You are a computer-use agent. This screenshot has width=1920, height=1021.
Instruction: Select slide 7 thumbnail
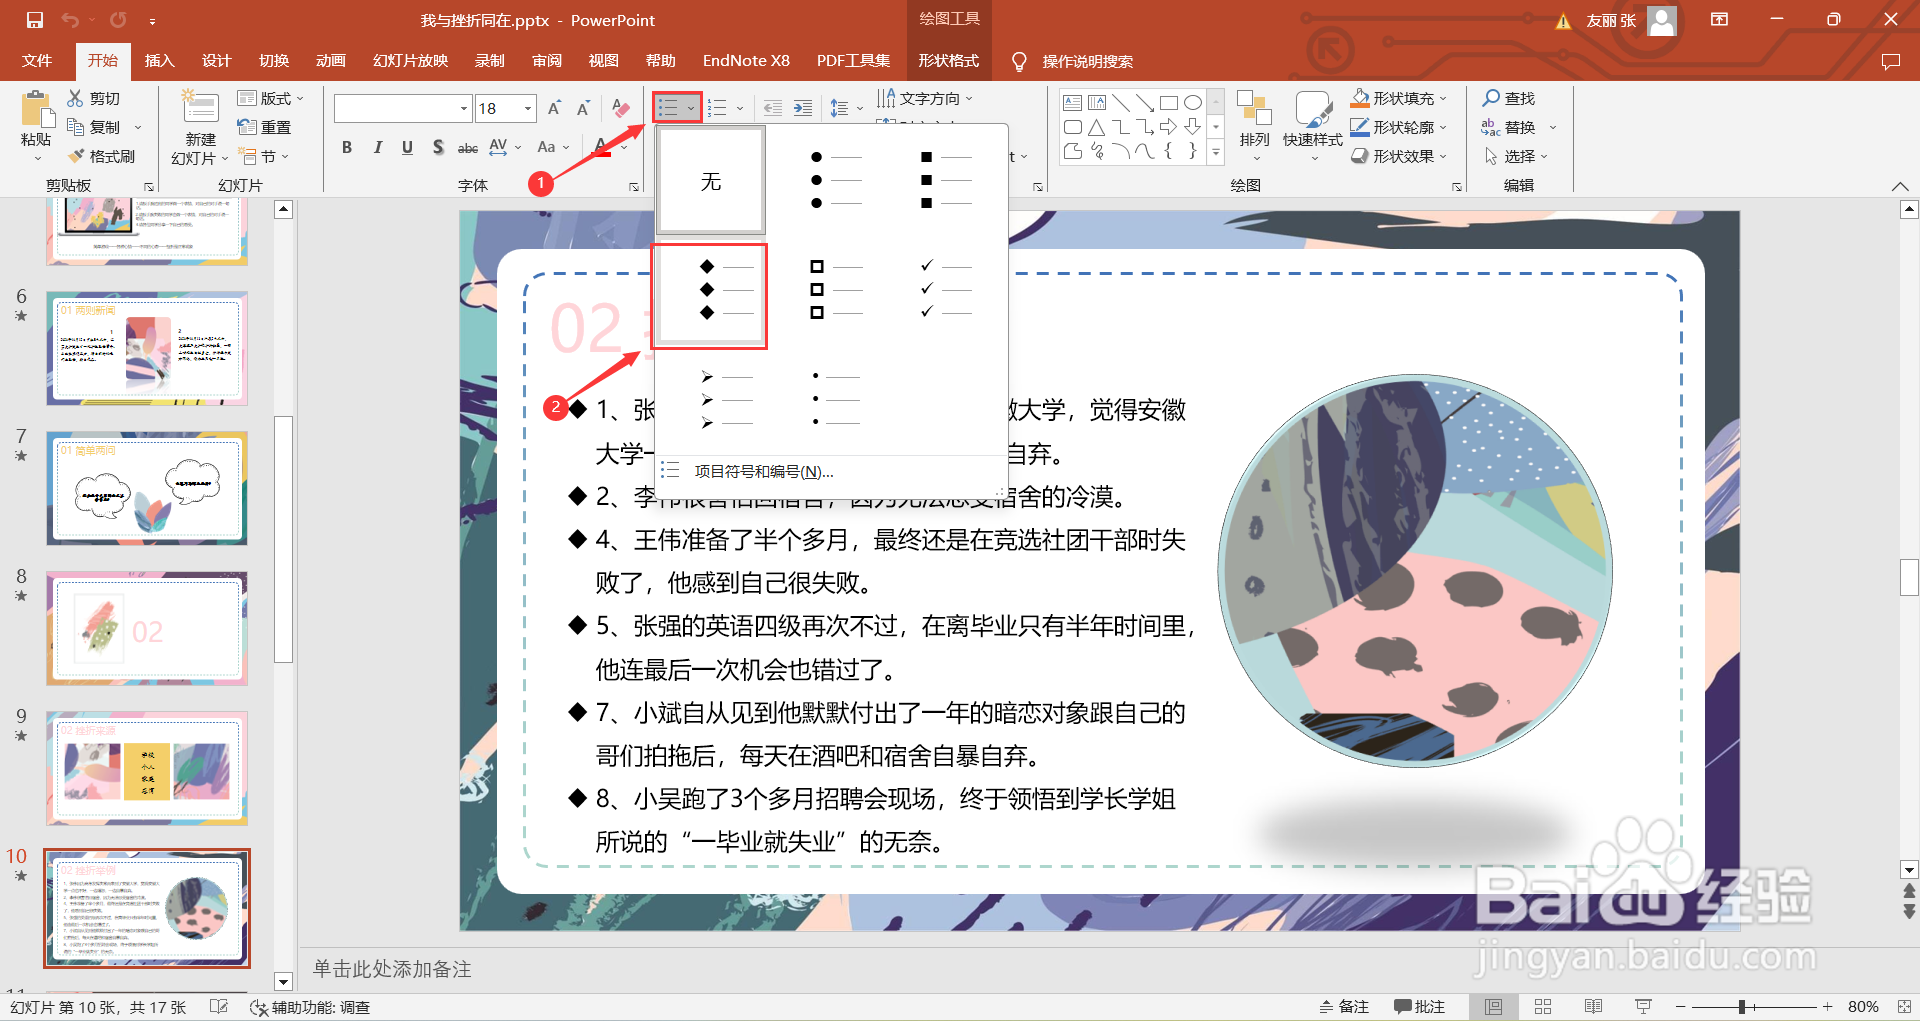click(147, 488)
